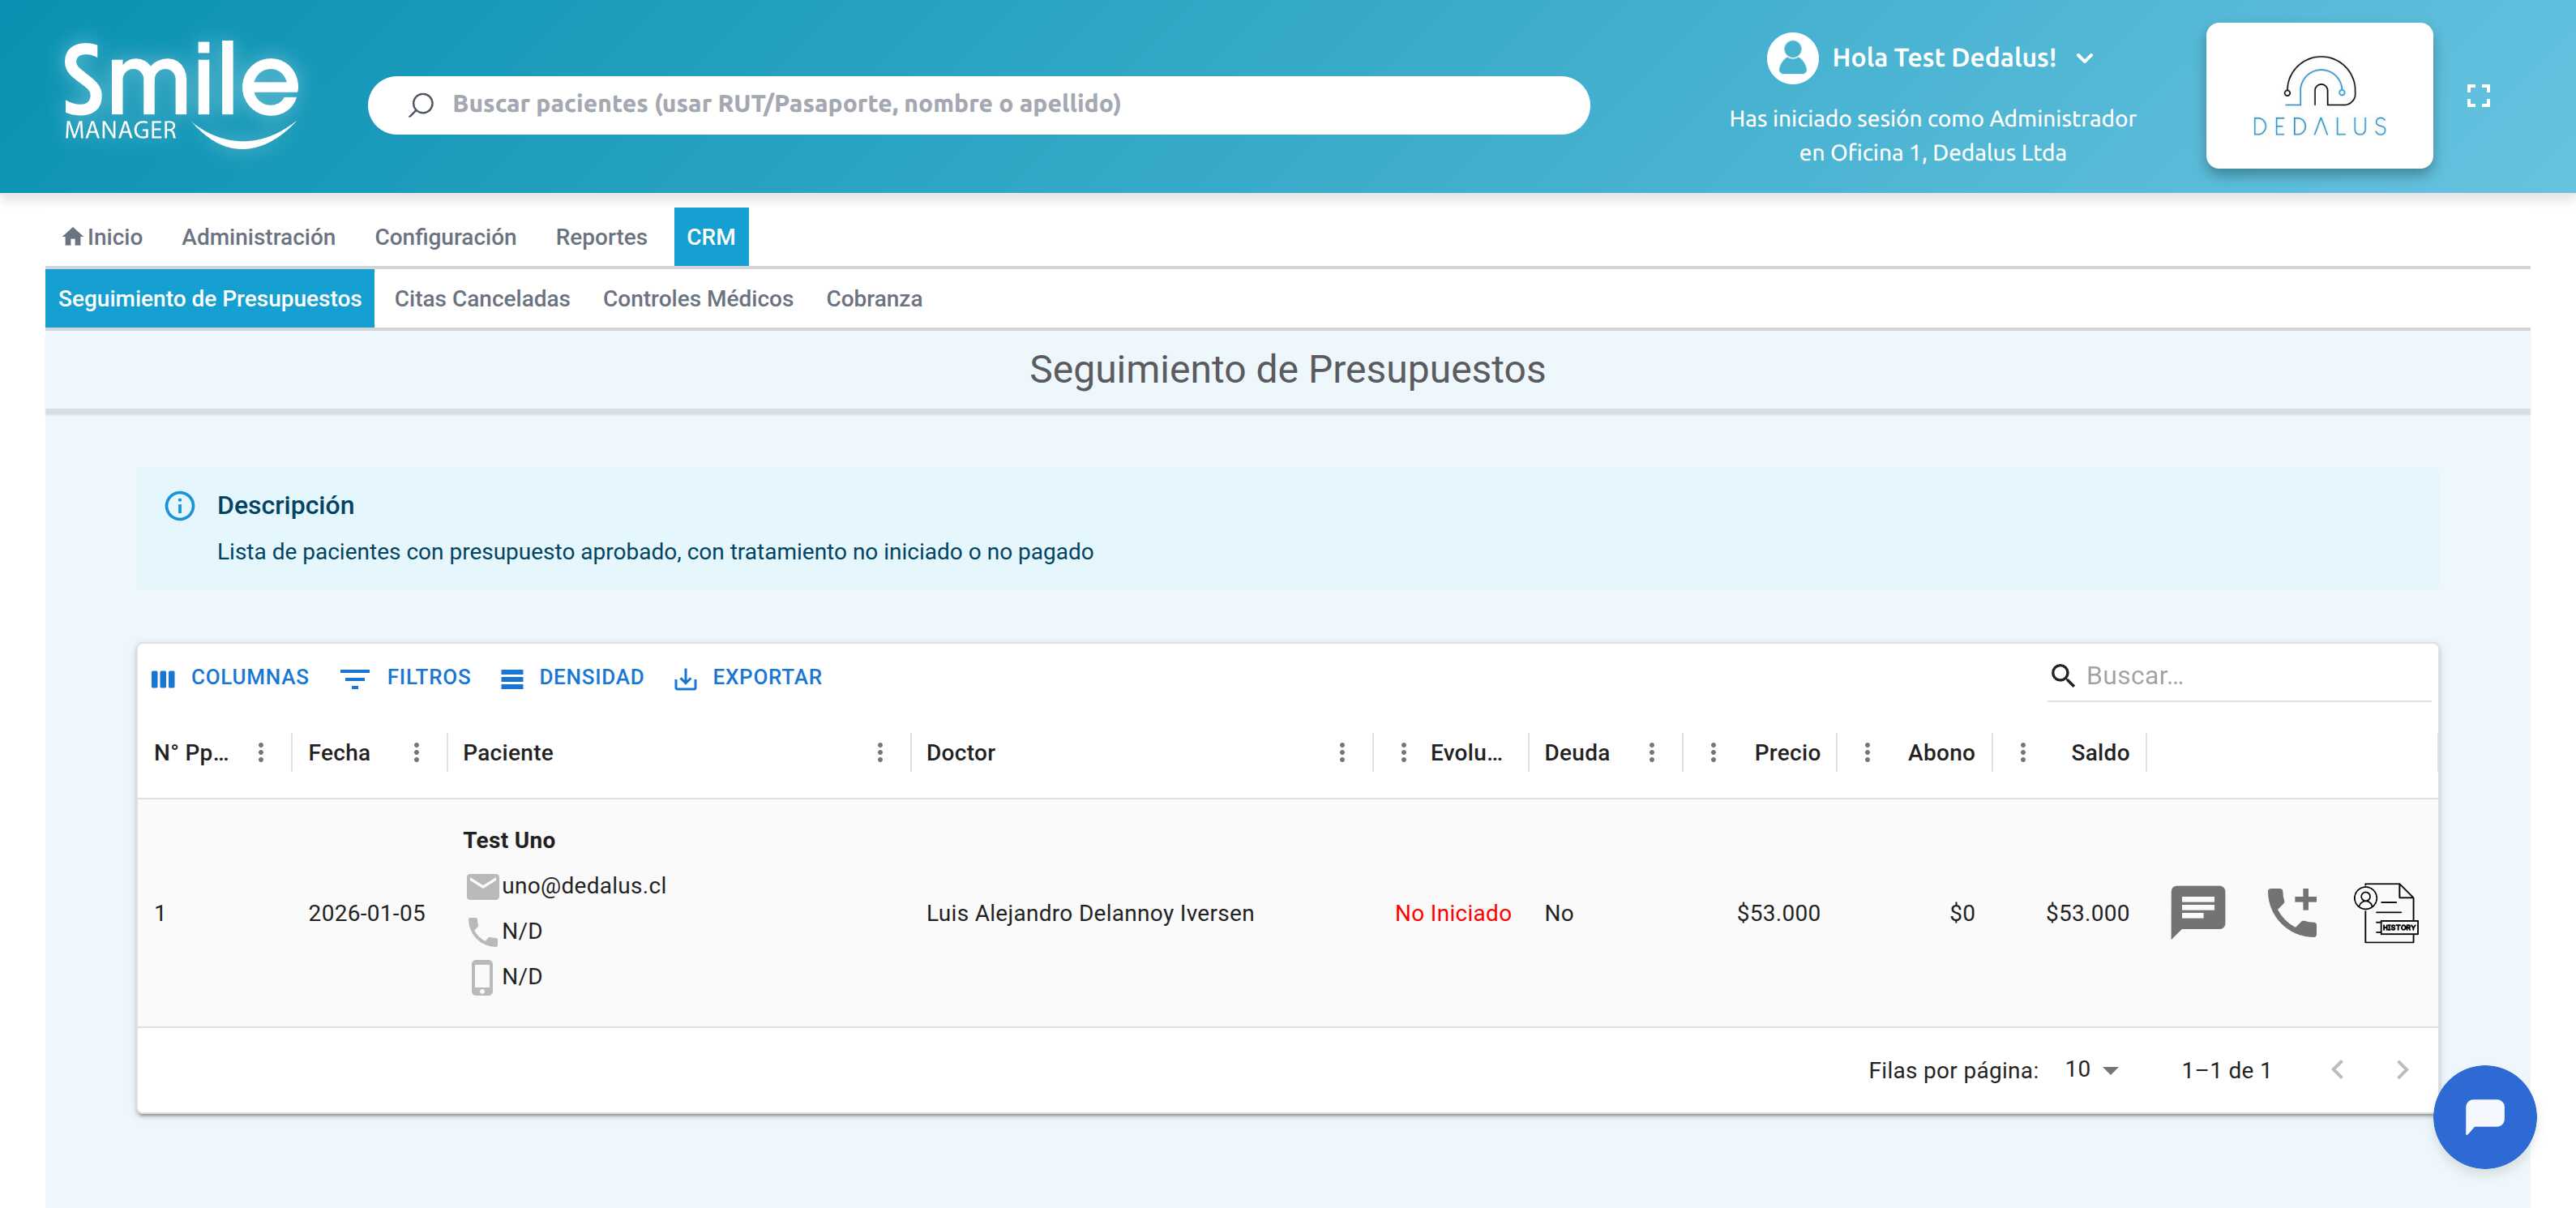Open the Paciente column options menu
This screenshot has width=2576, height=1208.
(x=881, y=753)
